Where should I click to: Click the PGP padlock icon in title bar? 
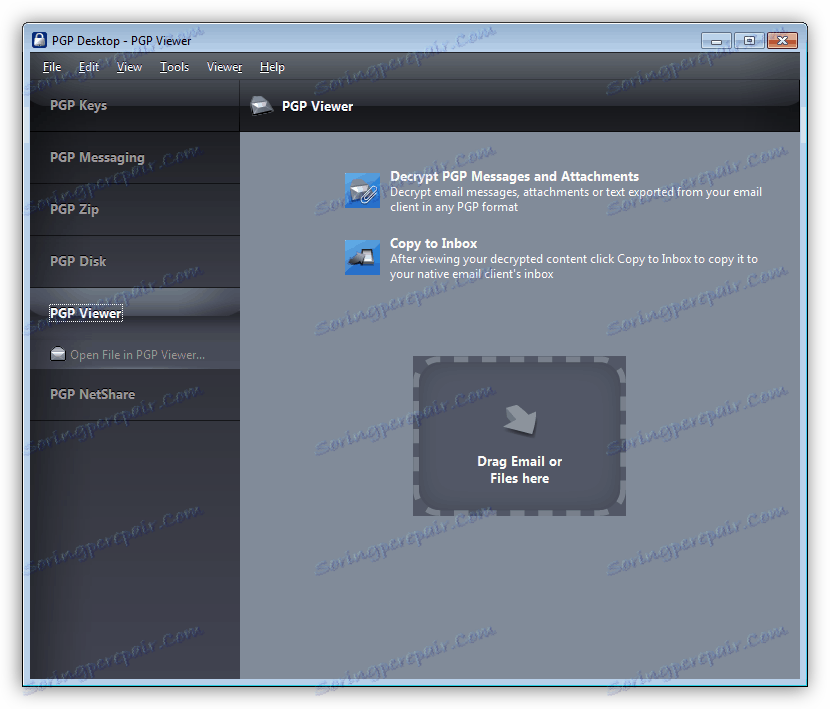pos(39,40)
